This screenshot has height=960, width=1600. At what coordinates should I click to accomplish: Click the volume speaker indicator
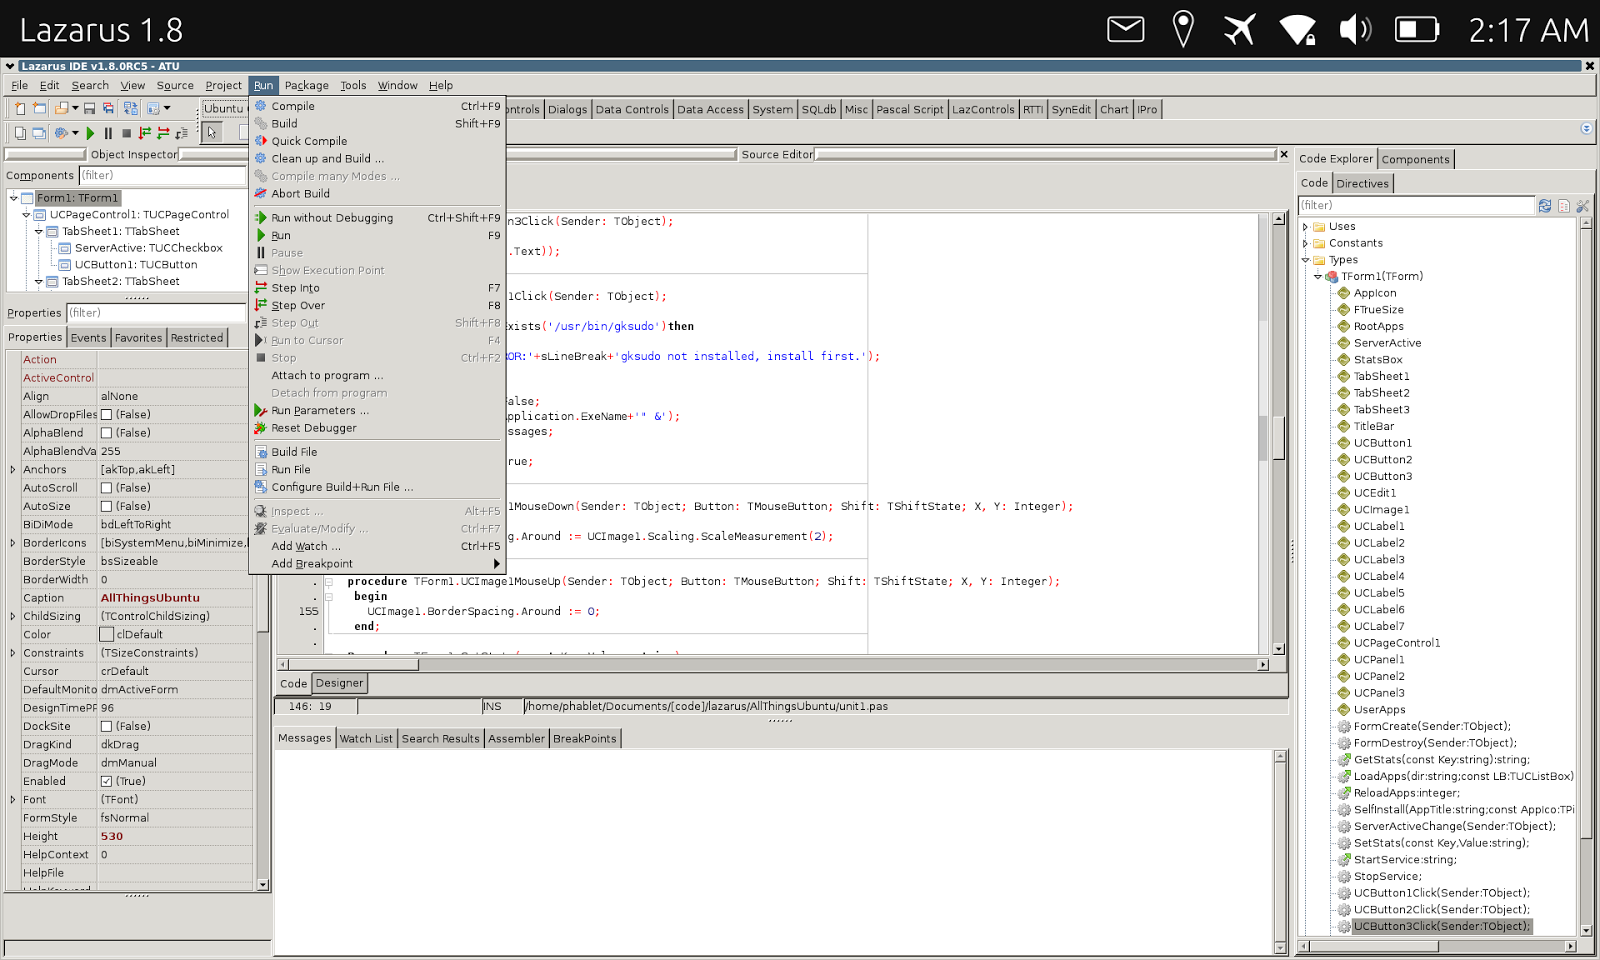(1355, 29)
